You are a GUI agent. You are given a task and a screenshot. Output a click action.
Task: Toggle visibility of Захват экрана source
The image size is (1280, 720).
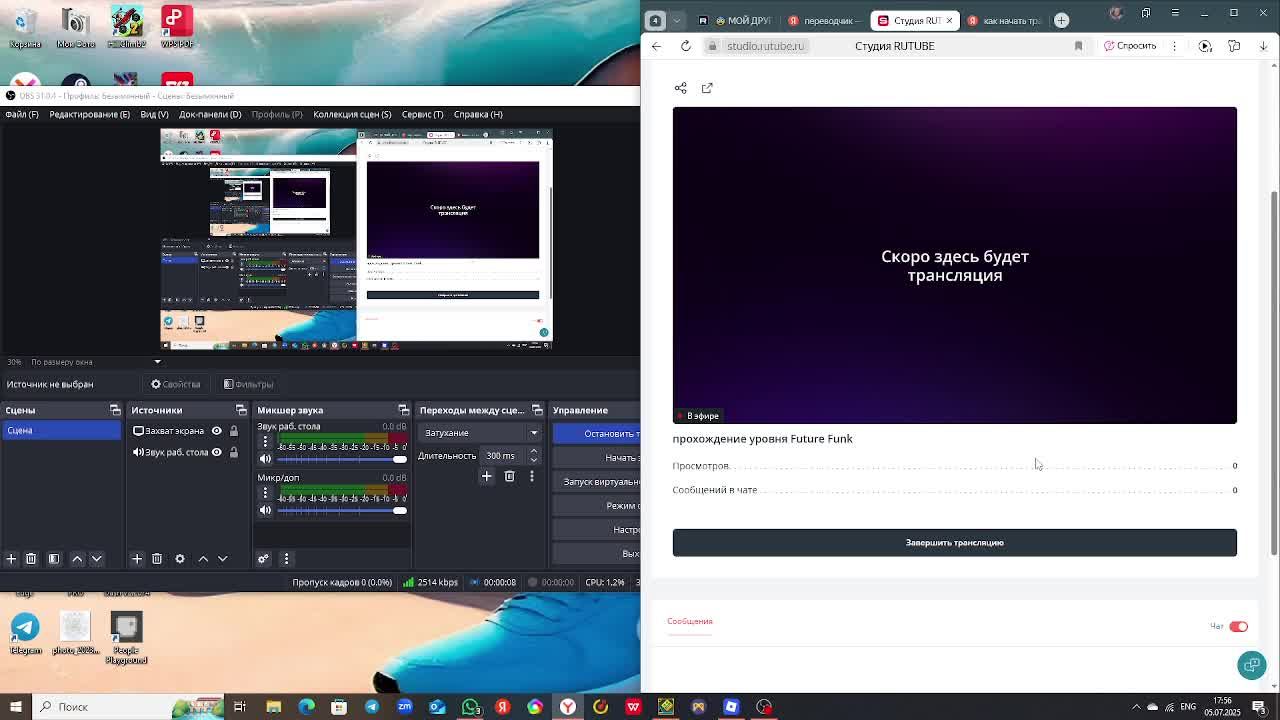[x=216, y=431]
